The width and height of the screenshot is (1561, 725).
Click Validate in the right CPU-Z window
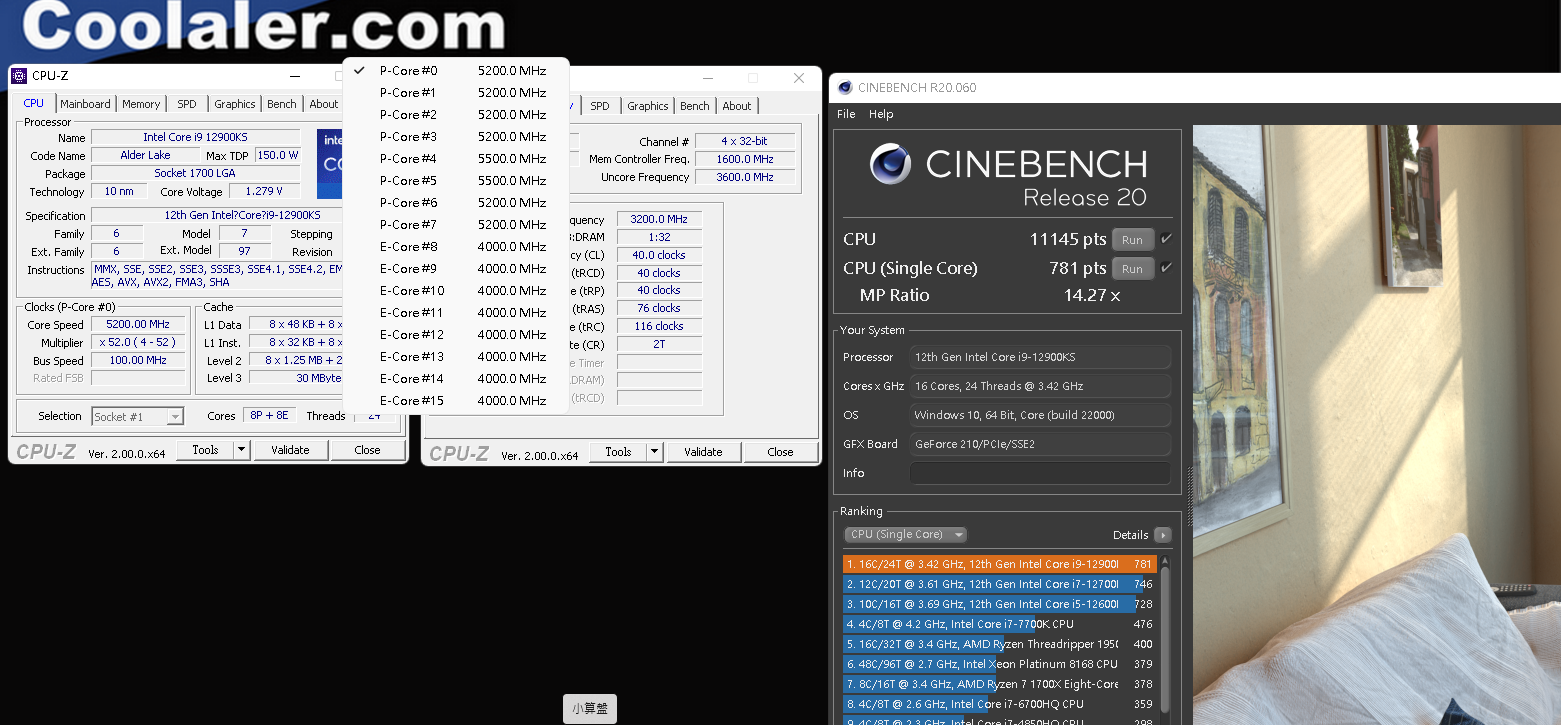(703, 452)
